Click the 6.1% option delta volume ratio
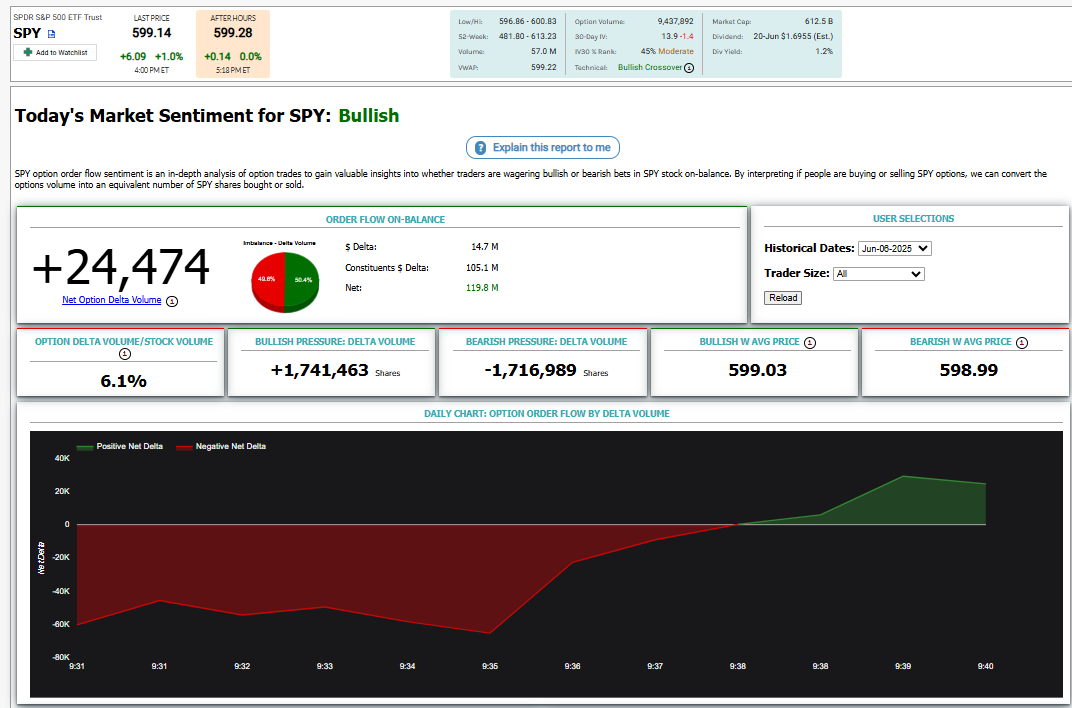The width and height of the screenshot is (1072, 708). coord(123,381)
